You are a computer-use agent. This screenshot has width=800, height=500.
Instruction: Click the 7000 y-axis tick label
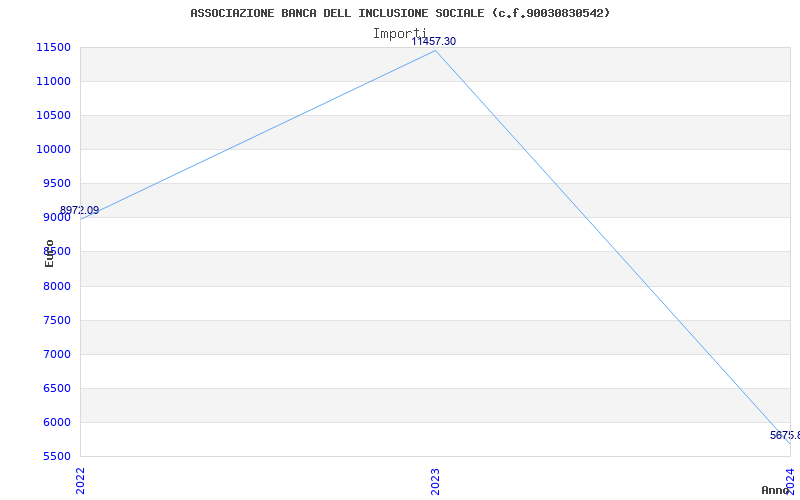point(57,355)
